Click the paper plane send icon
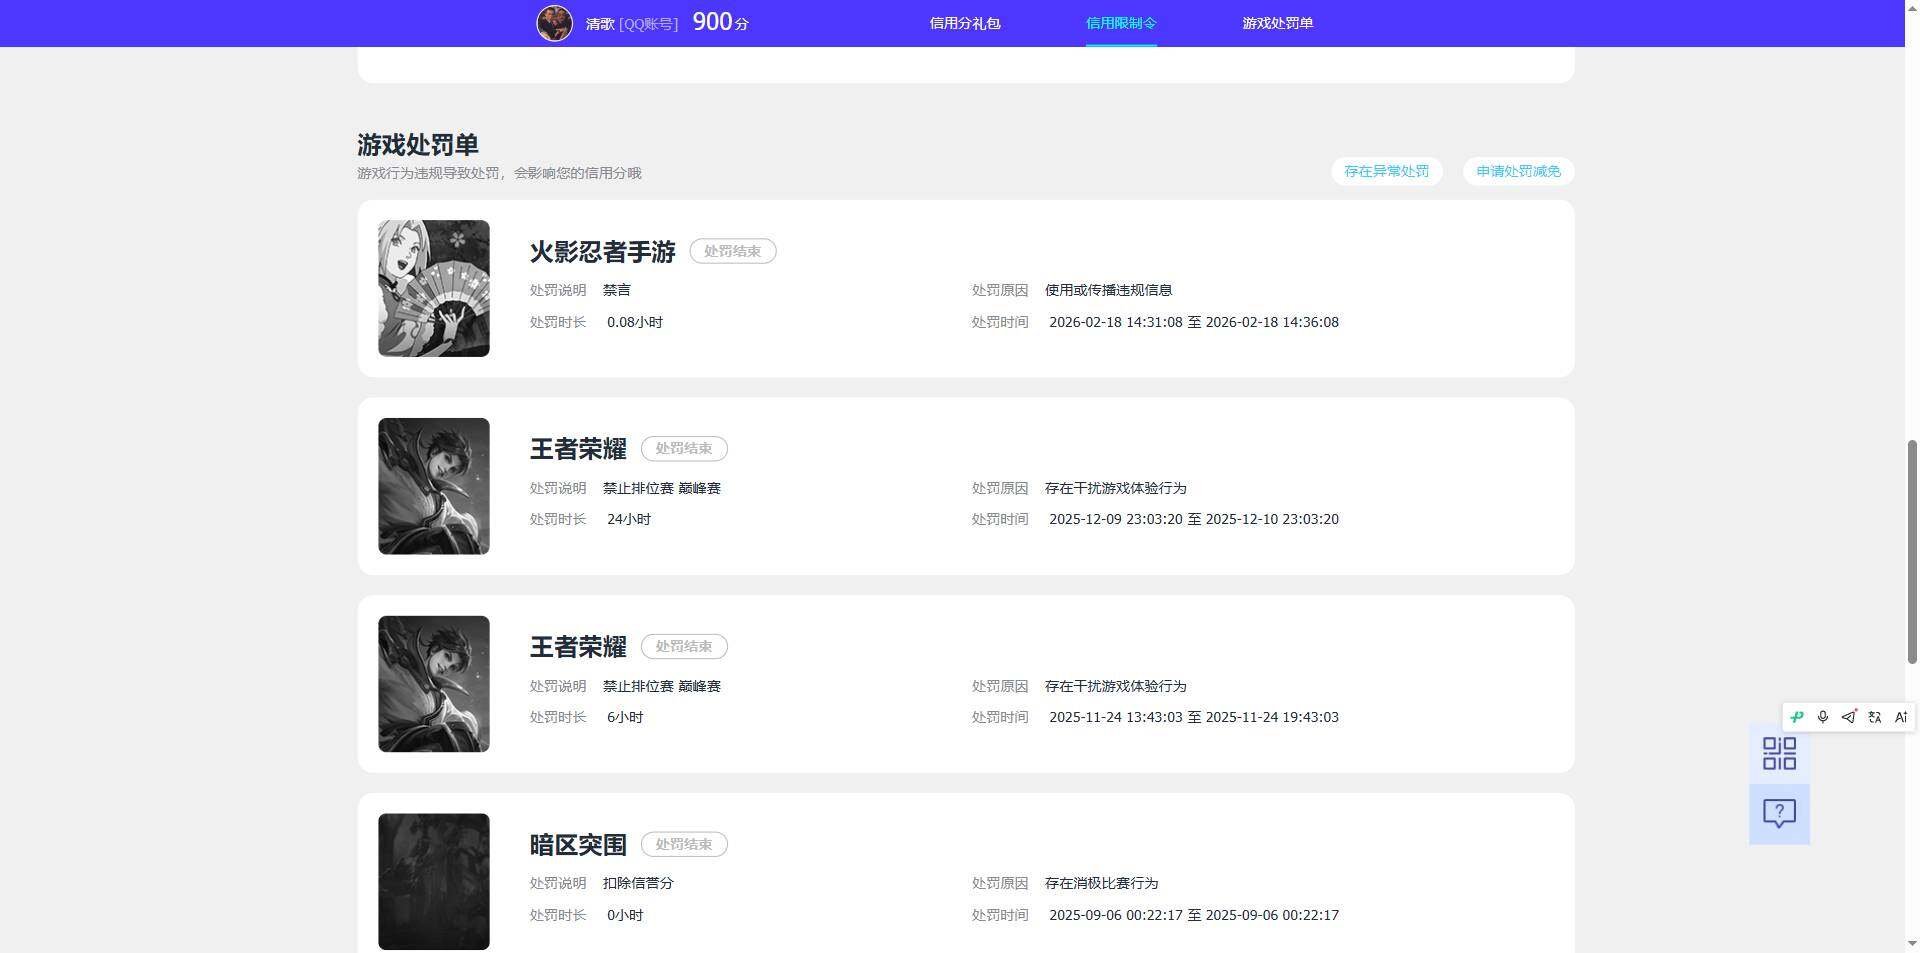Viewport: 1920px width, 953px height. coord(1849,717)
